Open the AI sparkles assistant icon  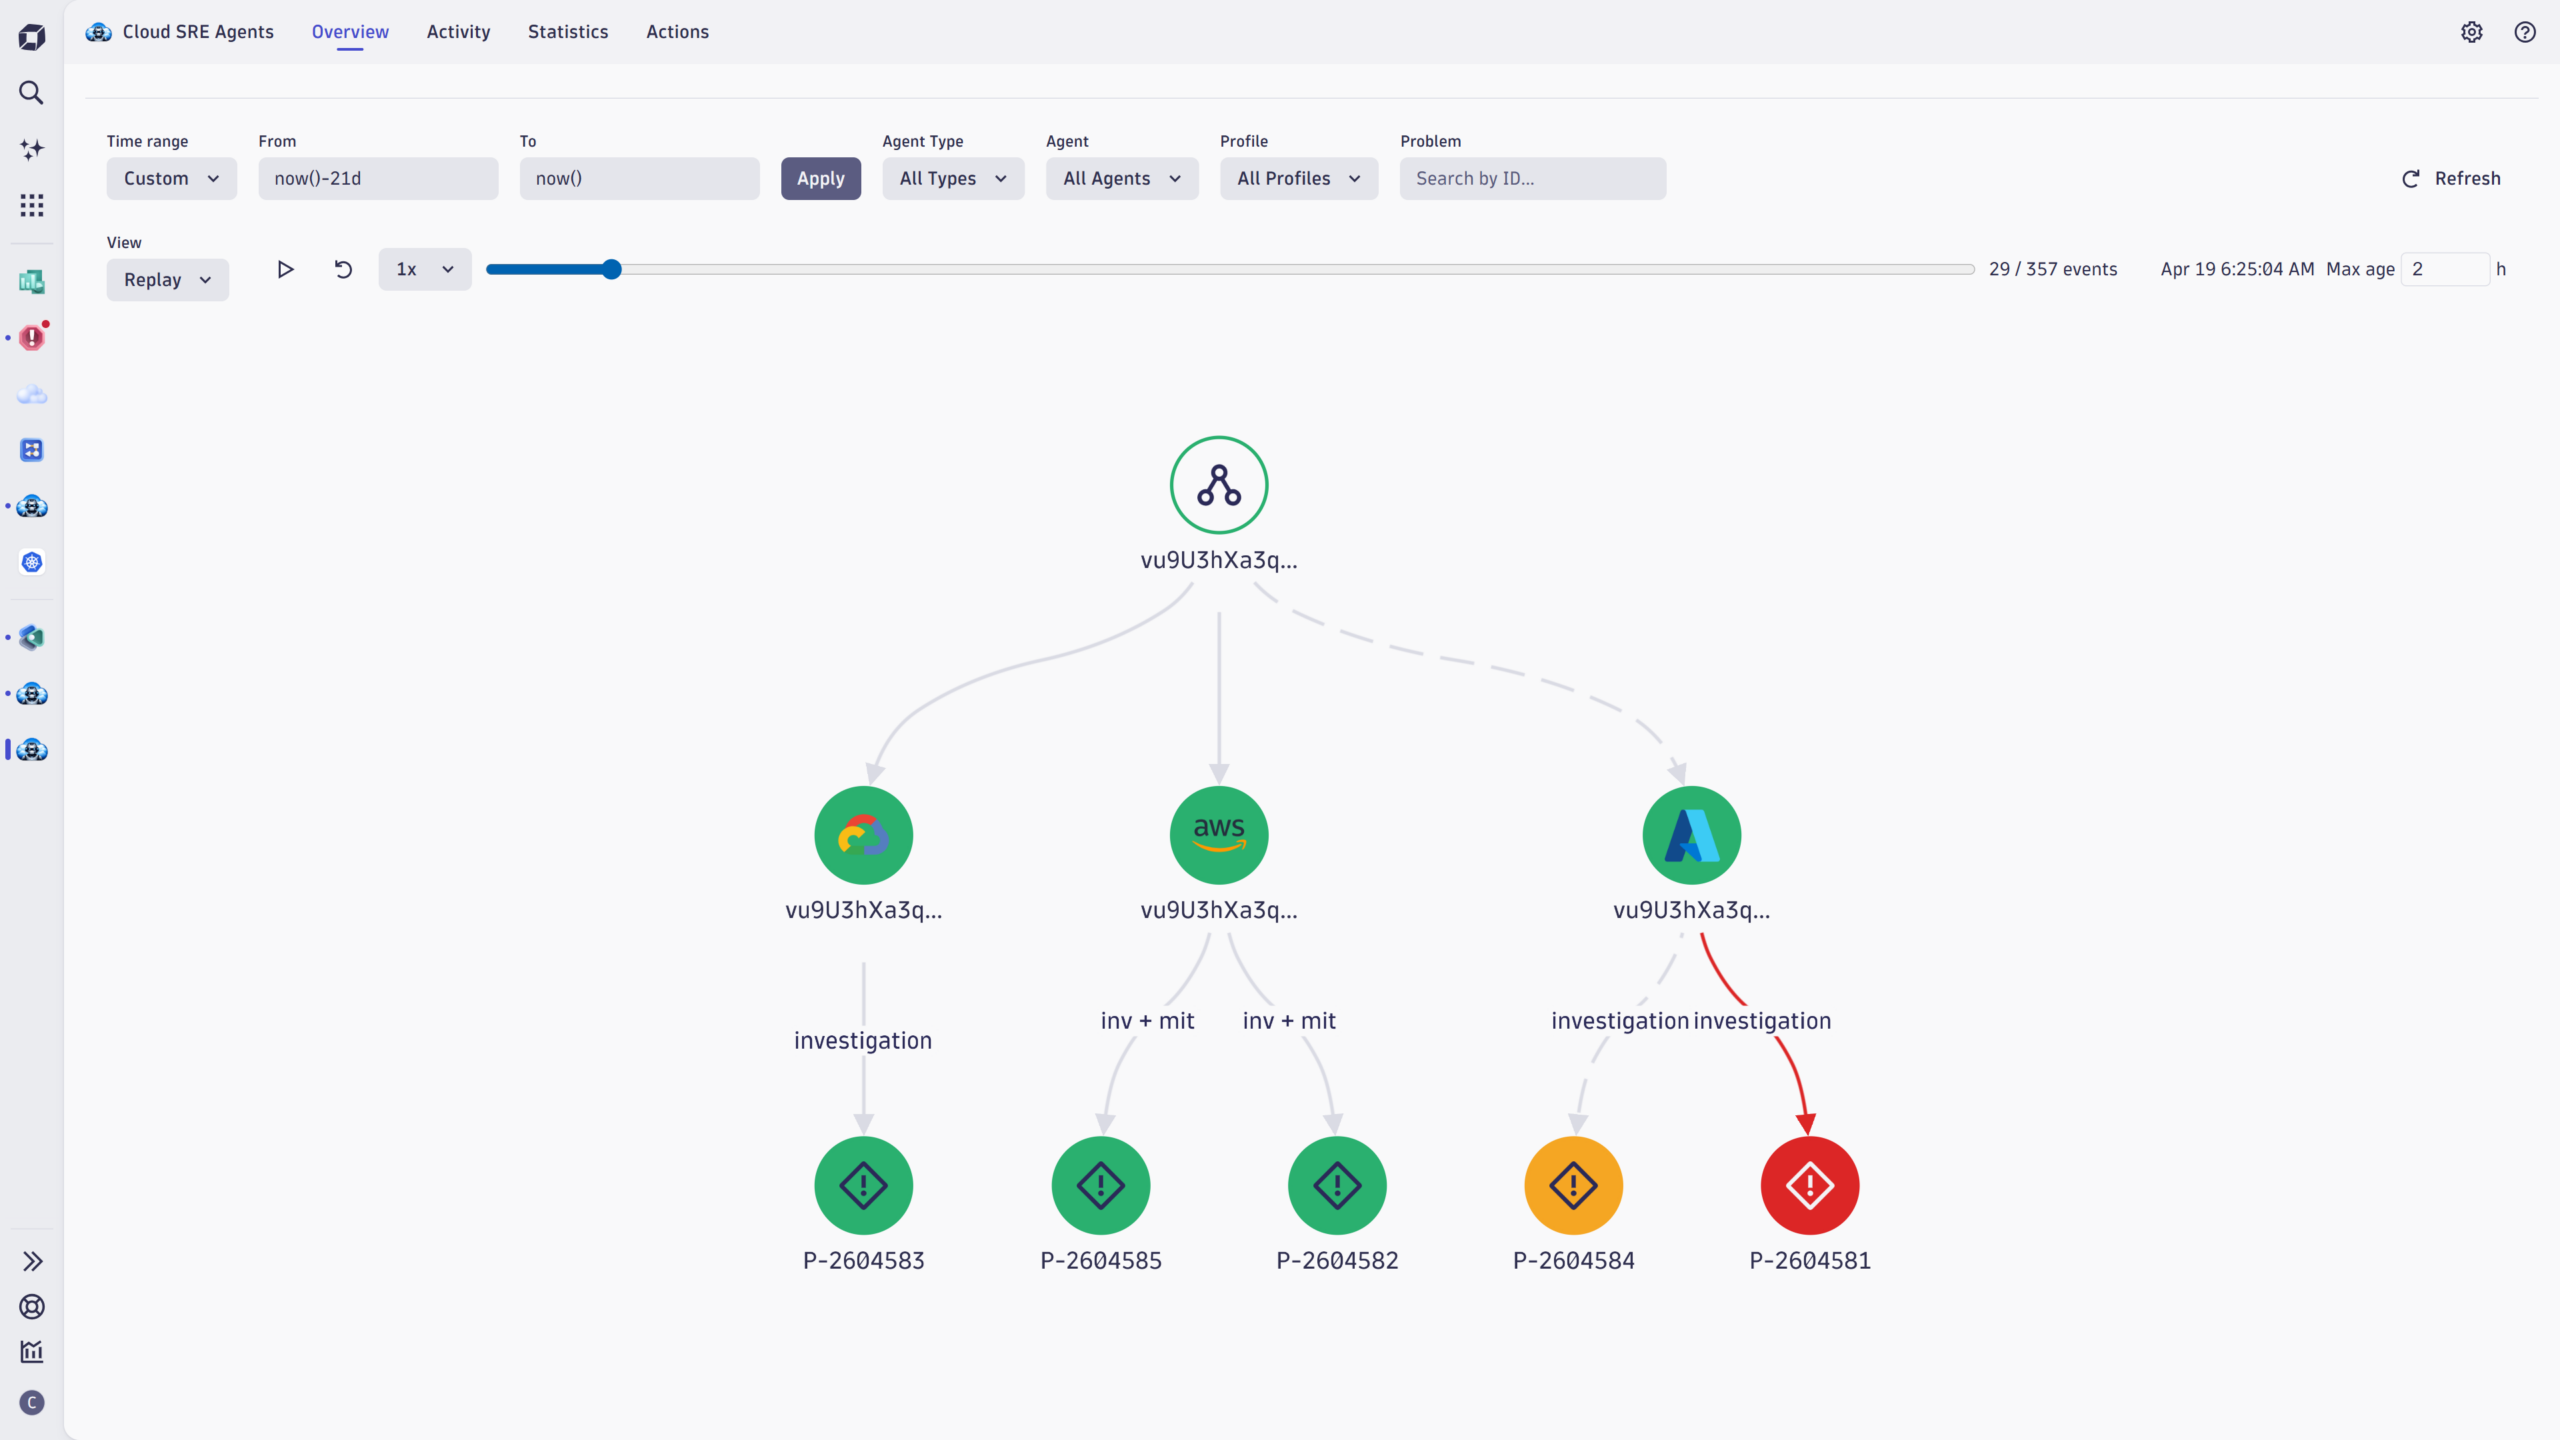point(32,149)
